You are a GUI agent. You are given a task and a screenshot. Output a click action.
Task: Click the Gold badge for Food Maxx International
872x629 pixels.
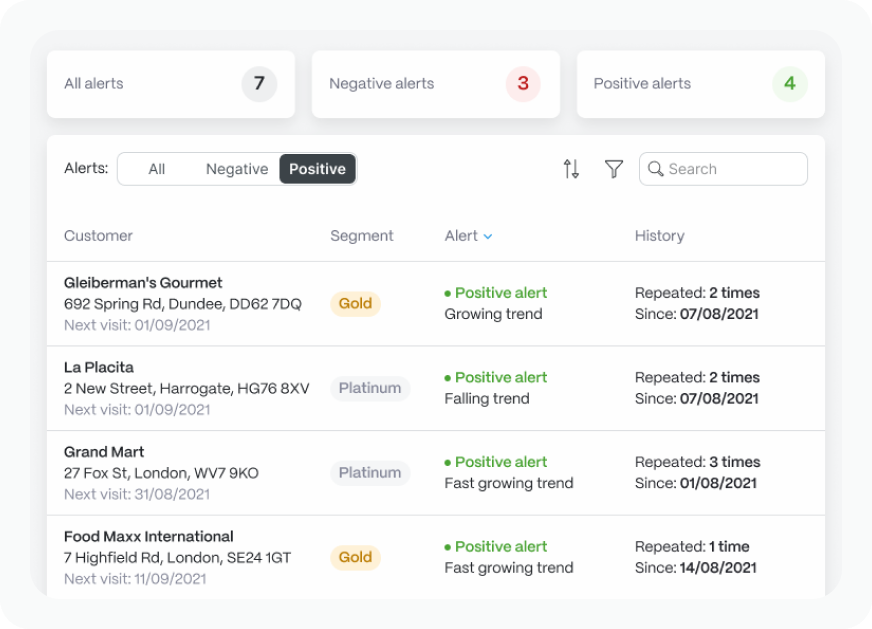tap(355, 557)
